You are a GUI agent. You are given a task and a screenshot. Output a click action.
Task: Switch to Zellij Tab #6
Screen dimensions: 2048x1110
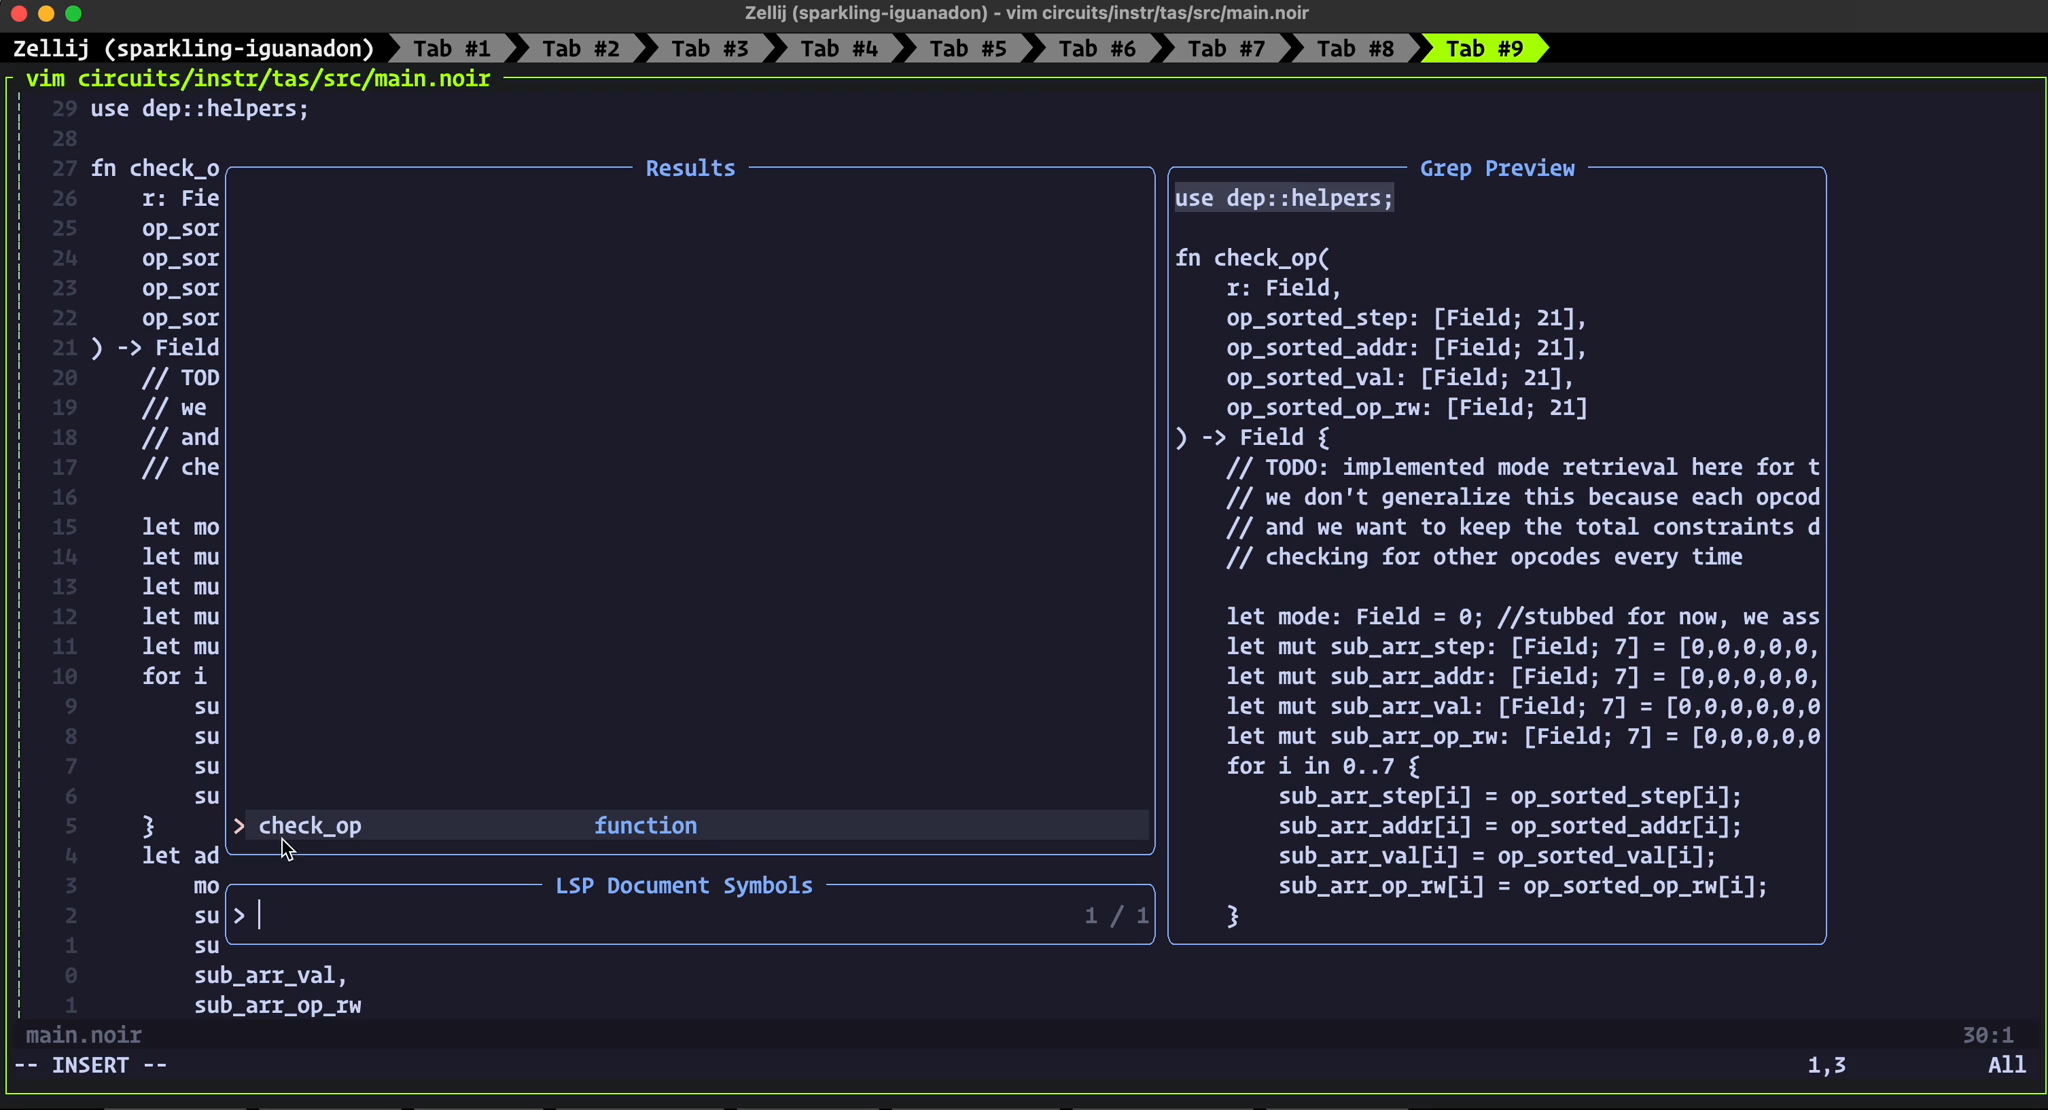1097,48
